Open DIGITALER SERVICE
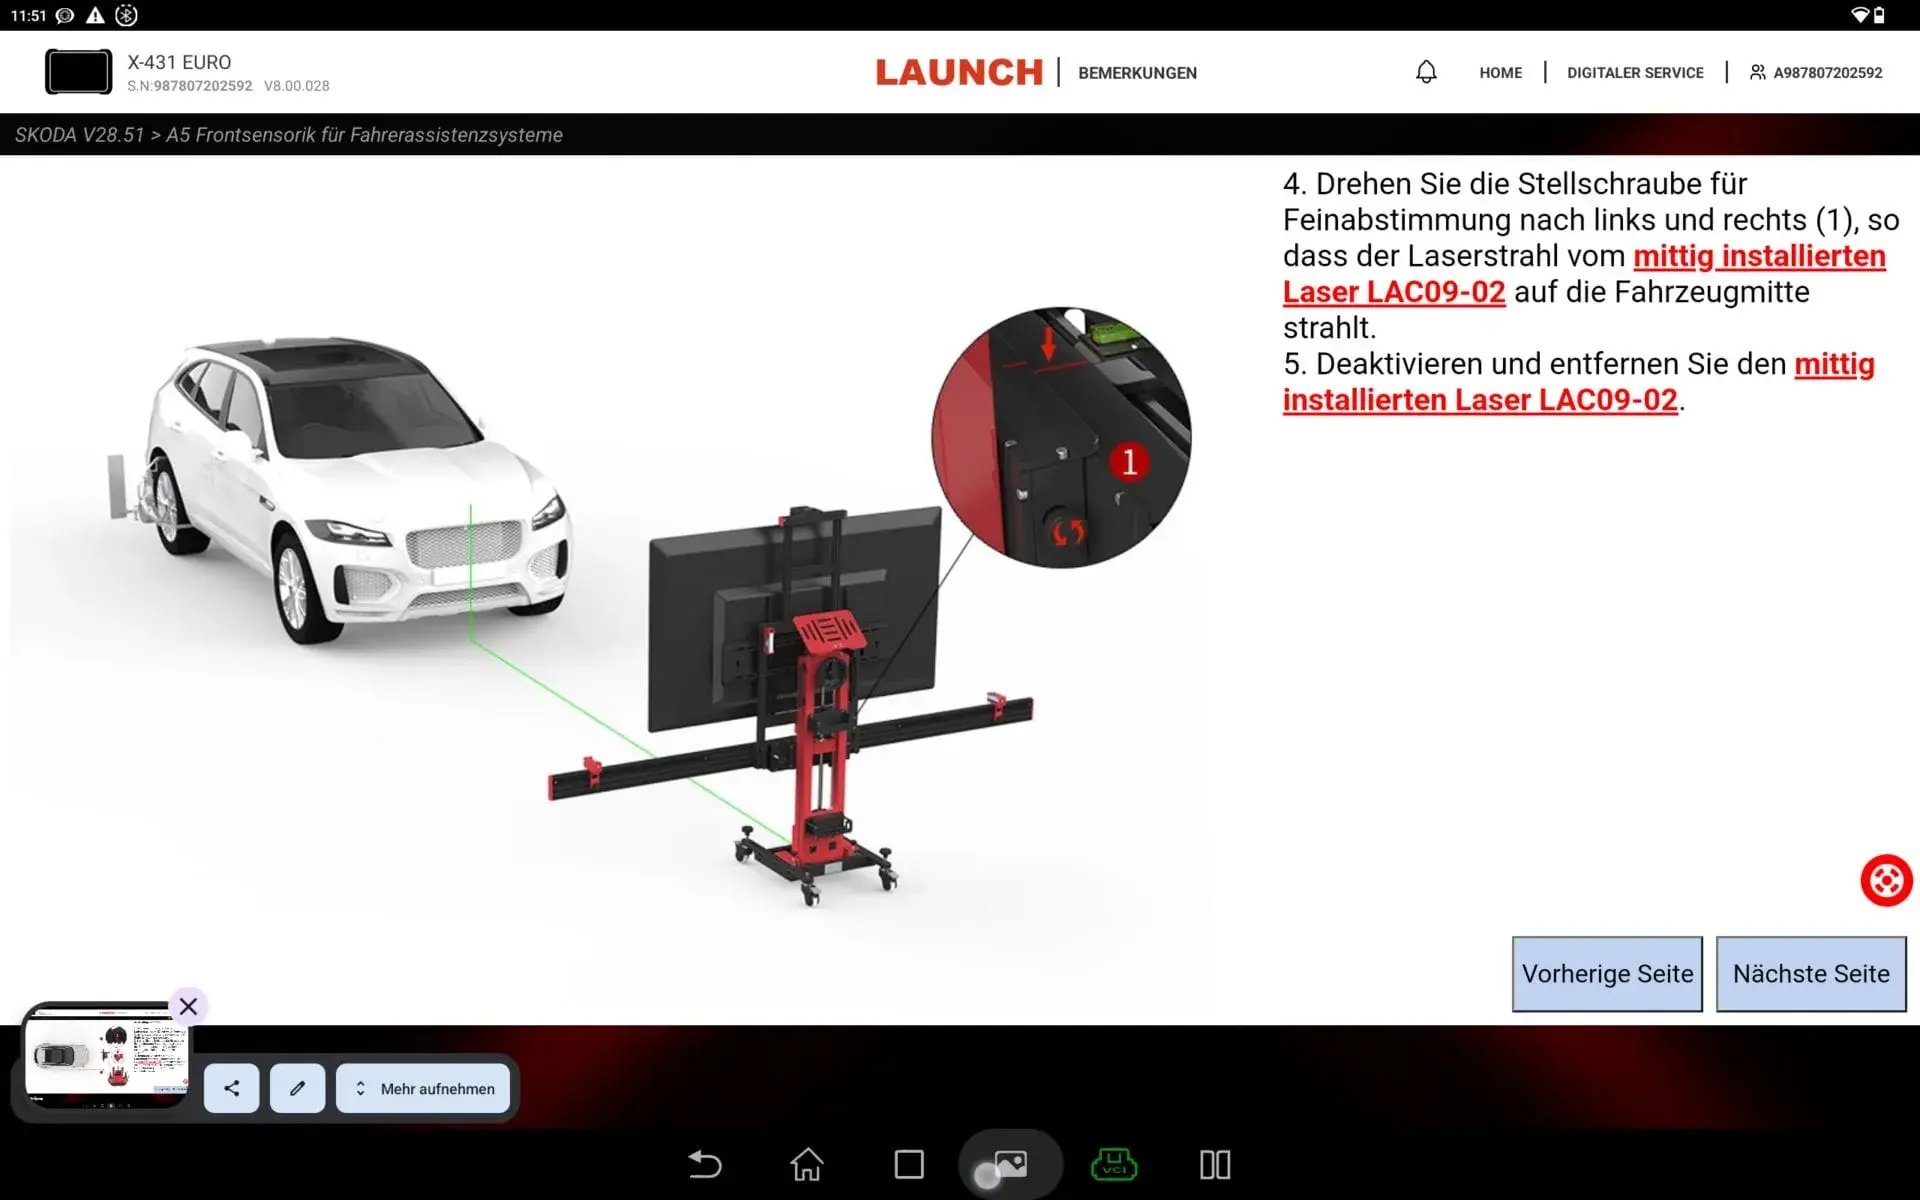 [1635, 72]
